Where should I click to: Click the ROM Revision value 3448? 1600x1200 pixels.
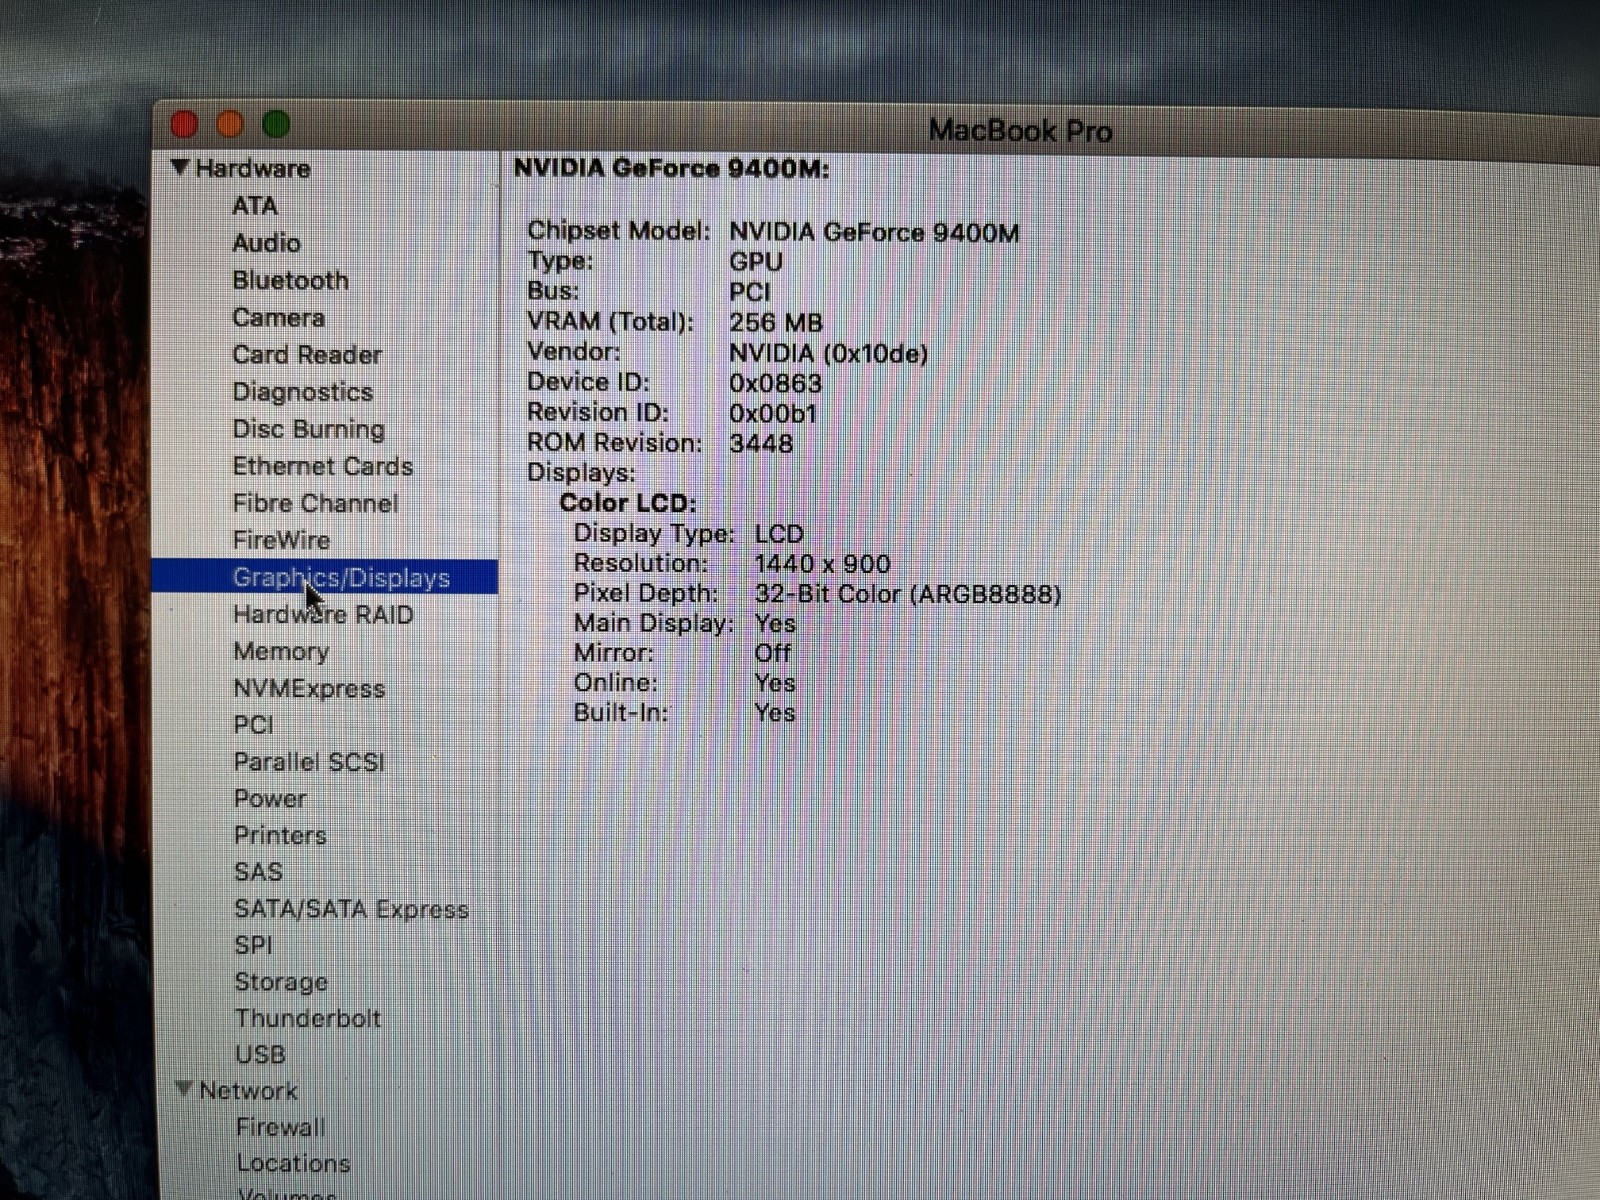click(x=761, y=443)
